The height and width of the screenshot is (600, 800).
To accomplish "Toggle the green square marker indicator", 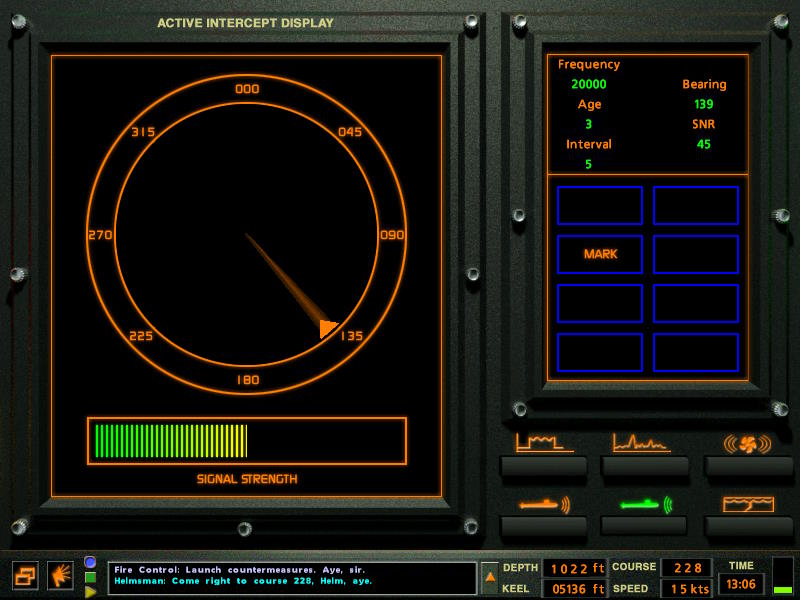I will point(90,577).
